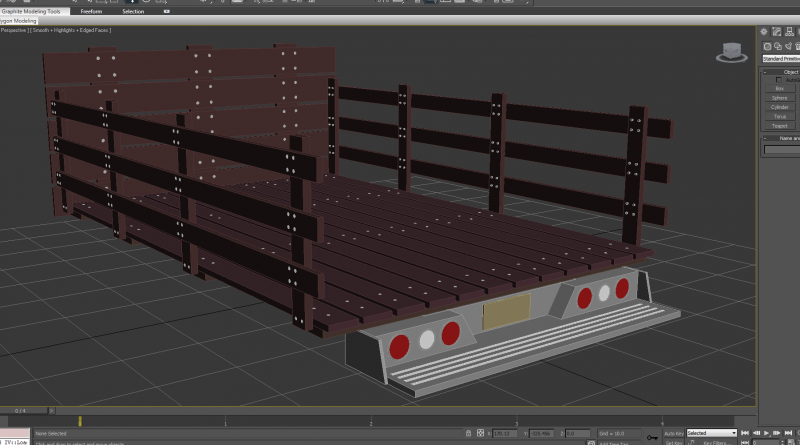The image size is (800, 445).
Task: Open the Selected key filter dropdown
Action: (x=712, y=433)
